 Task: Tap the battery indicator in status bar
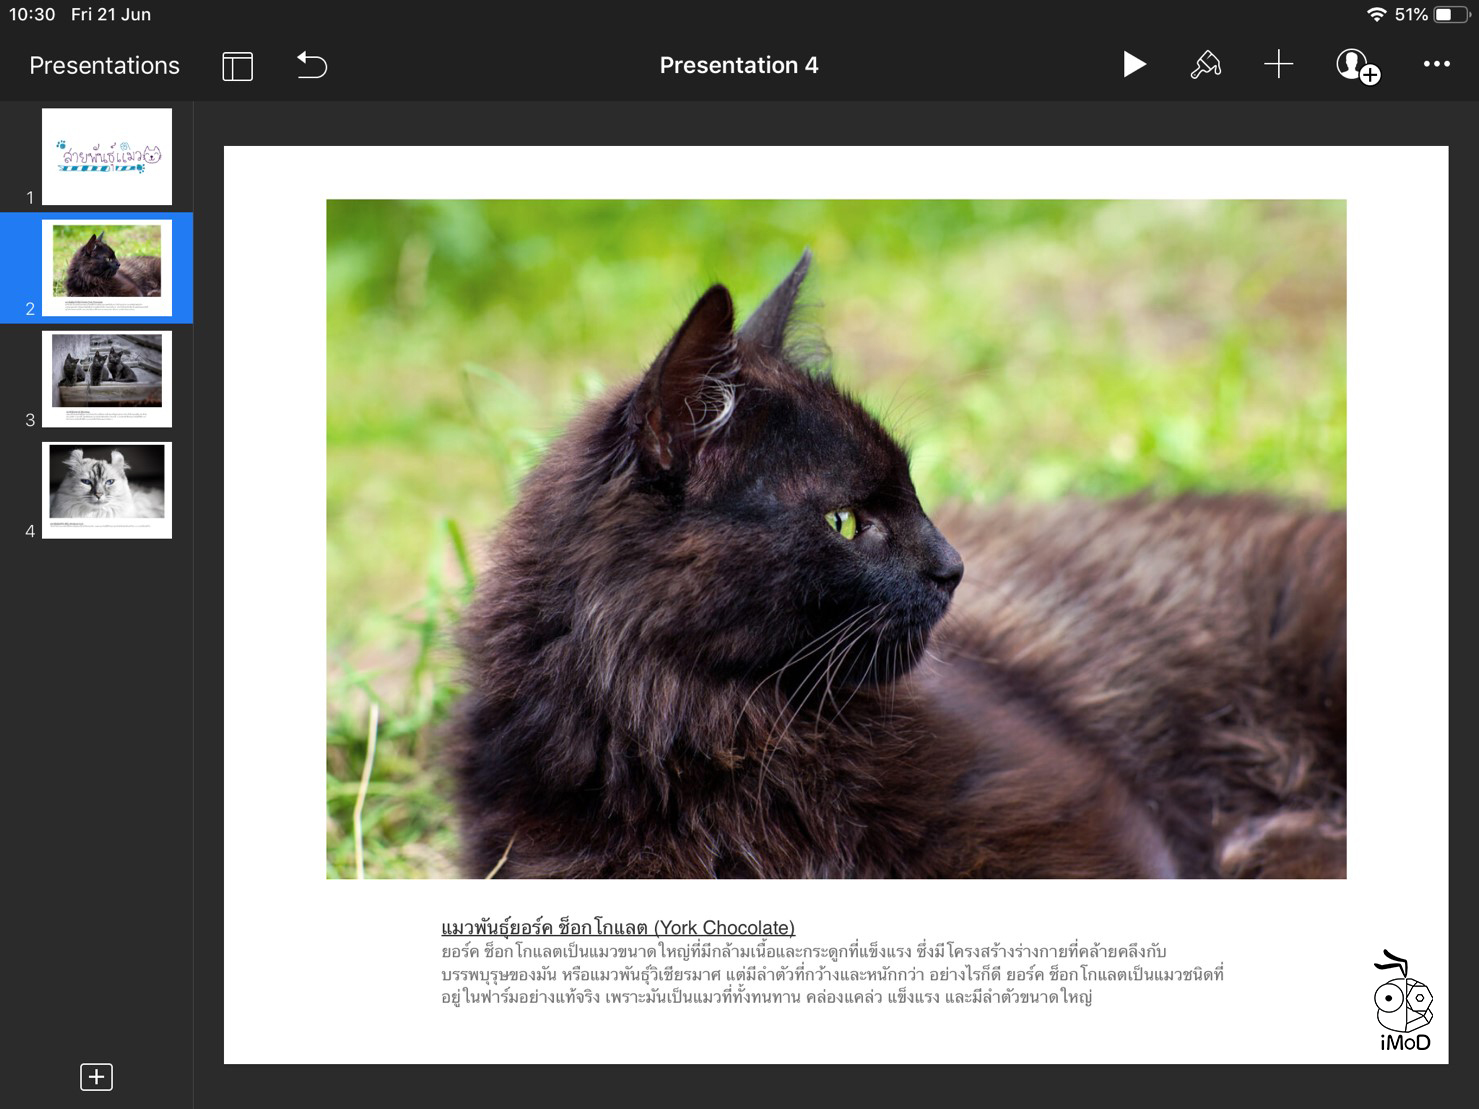(x=1450, y=15)
